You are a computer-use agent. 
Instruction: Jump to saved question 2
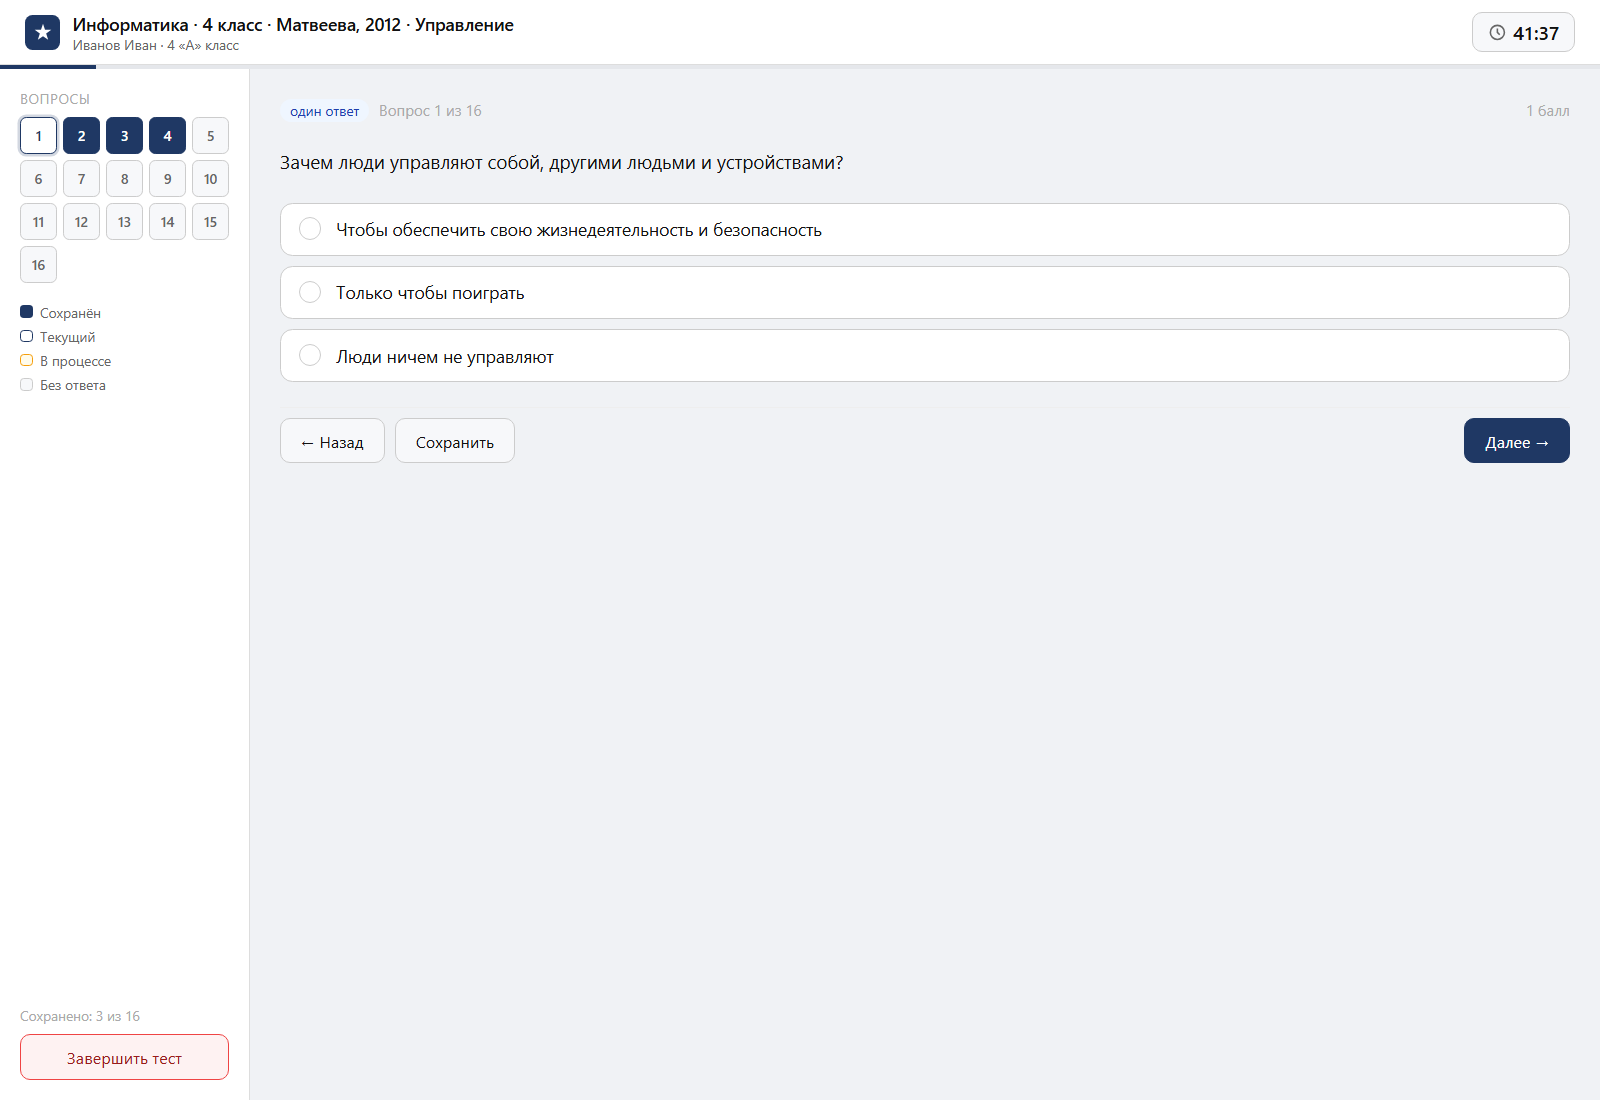pyautogui.click(x=81, y=136)
